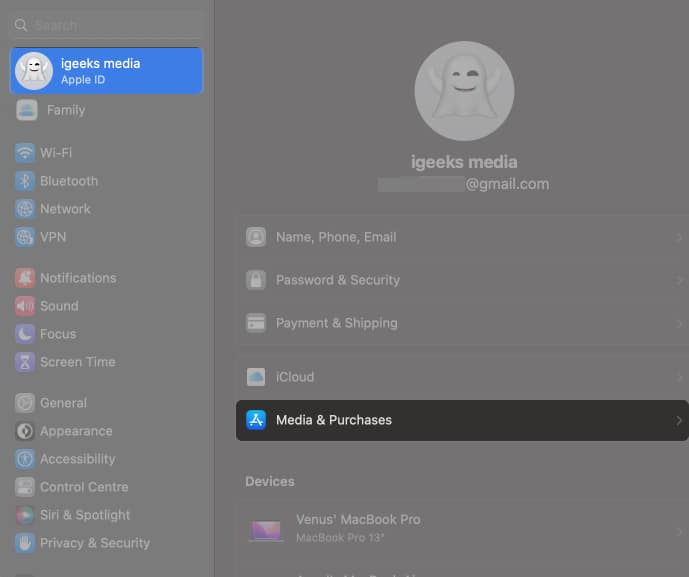Click the Password & Security lock icon
The height and width of the screenshot is (577, 689).
pyautogui.click(x=256, y=280)
